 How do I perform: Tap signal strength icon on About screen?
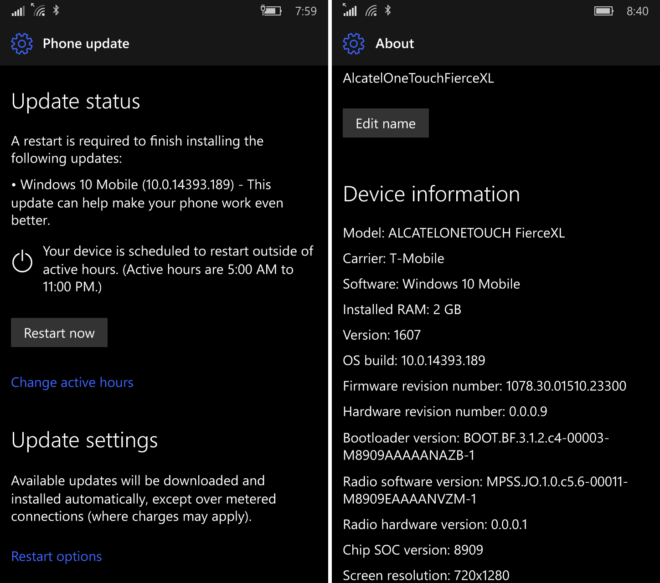point(349,10)
